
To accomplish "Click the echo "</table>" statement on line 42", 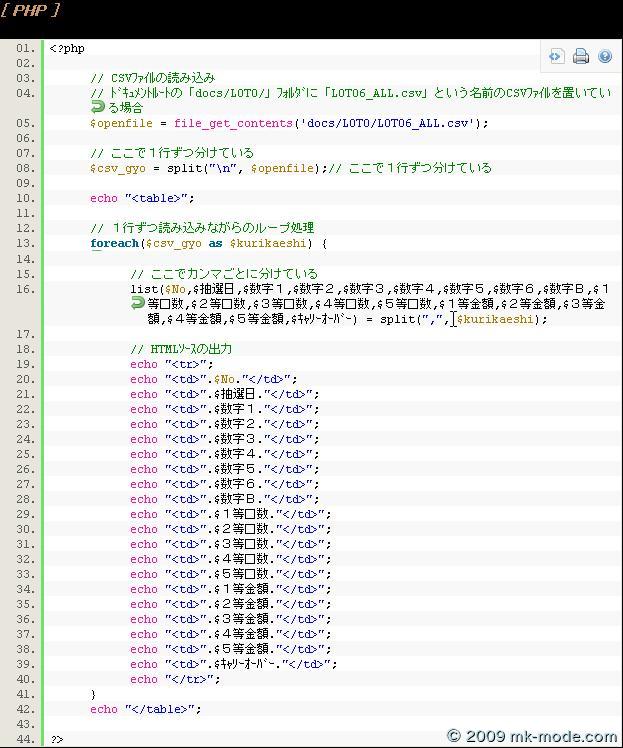I will click(x=145, y=709).
